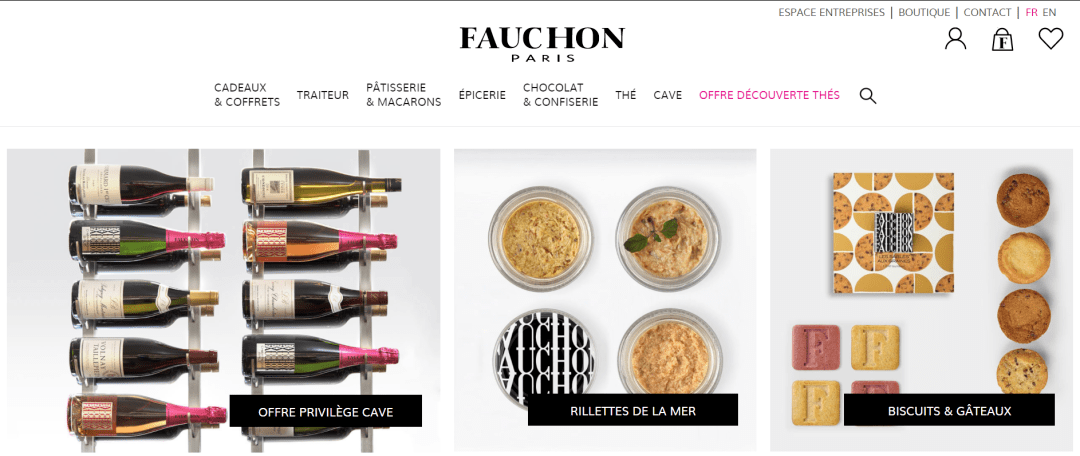Open Chocolat & Confiserie menu
Screen dimensions: 1080x456
tap(561, 95)
